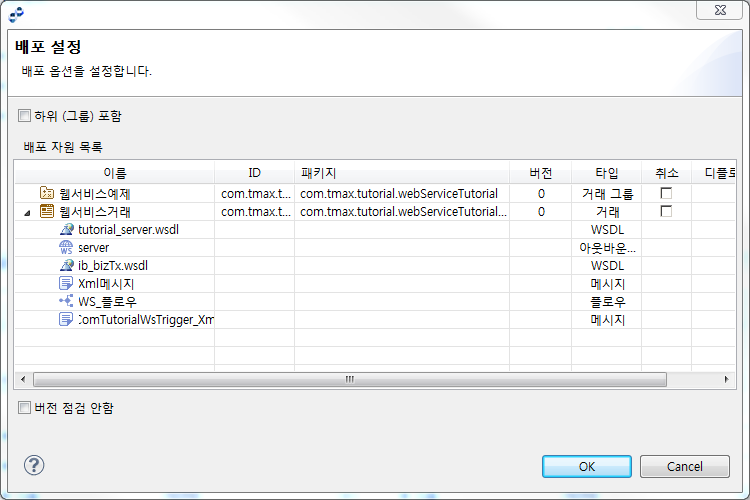Click 거래 type cell of 웹서비스거래
Viewport: 750px width, 500px height.
[607, 211]
